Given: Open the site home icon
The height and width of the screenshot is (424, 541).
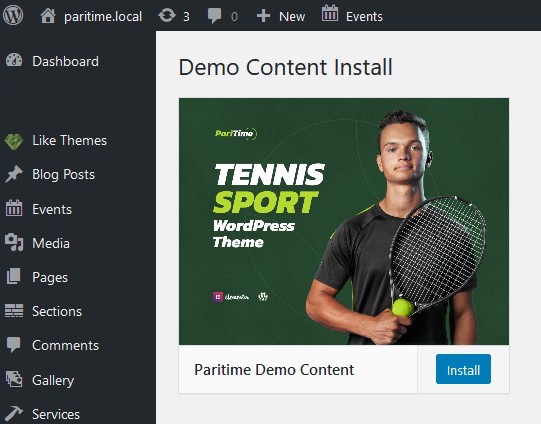Looking at the screenshot, I should (48, 16).
